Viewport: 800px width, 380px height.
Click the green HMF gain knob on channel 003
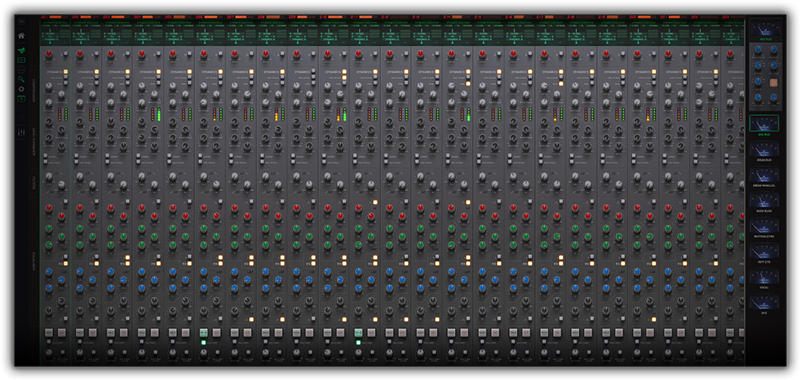click(111, 229)
